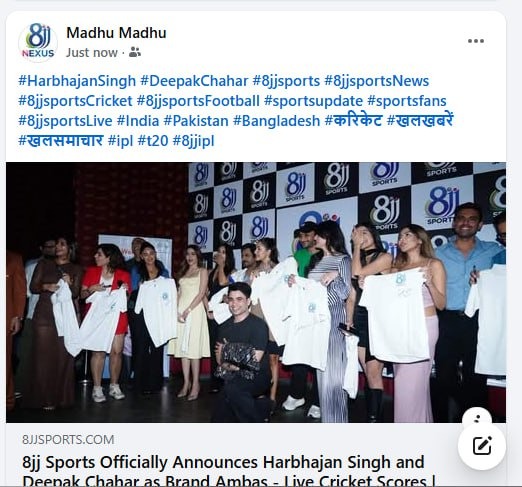This screenshot has height=487, width=522.
Task: Open the #Bangladesh hashtag
Action: (276, 121)
